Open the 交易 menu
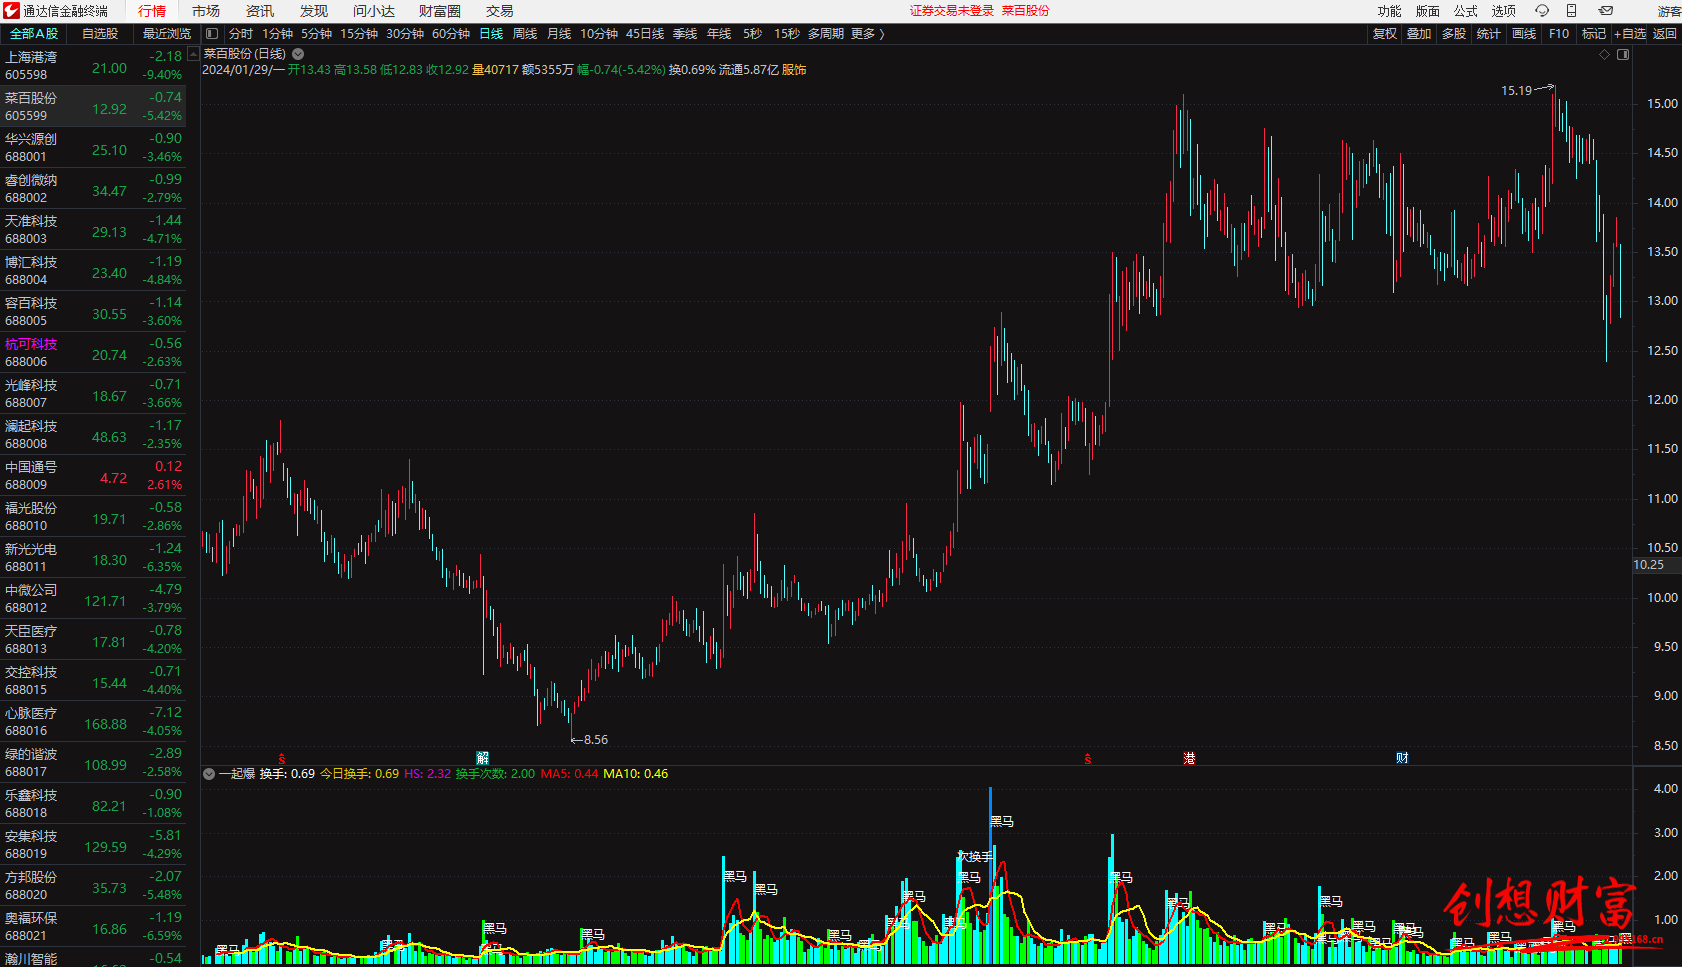This screenshot has width=1682, height=967. [x=500, y=11]
